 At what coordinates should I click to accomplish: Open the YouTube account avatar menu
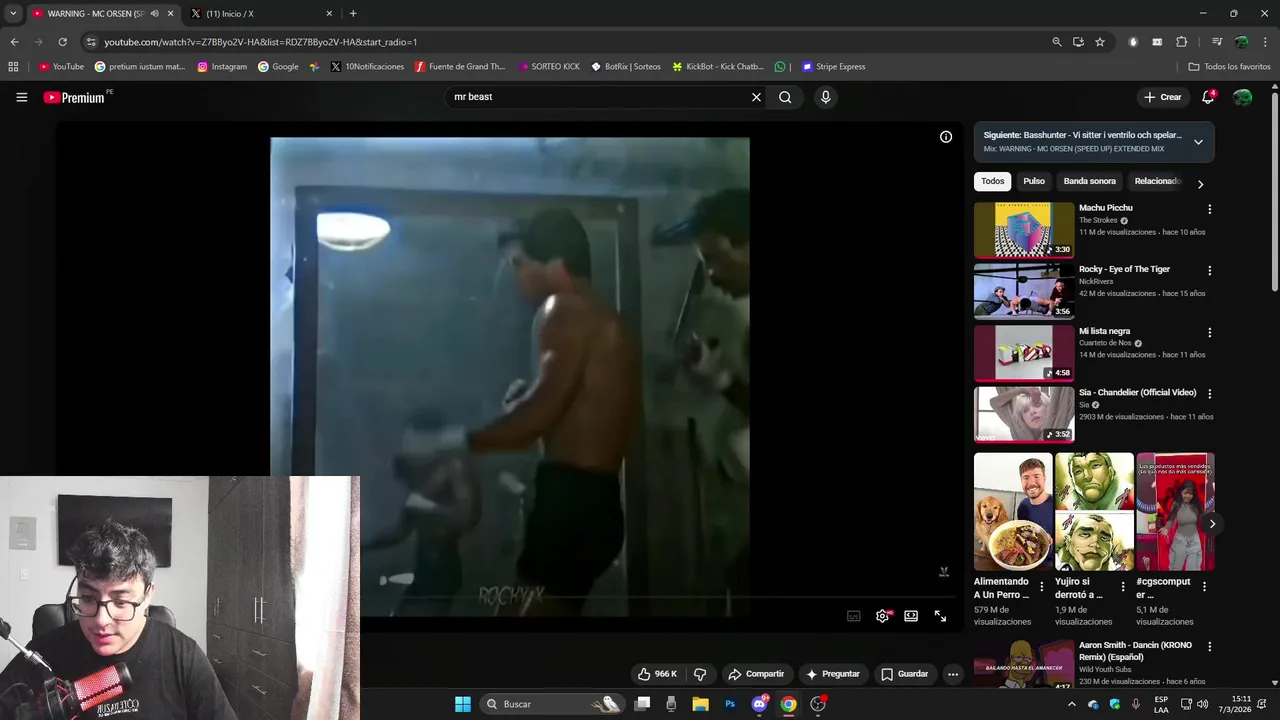[x=1242, y=97]
